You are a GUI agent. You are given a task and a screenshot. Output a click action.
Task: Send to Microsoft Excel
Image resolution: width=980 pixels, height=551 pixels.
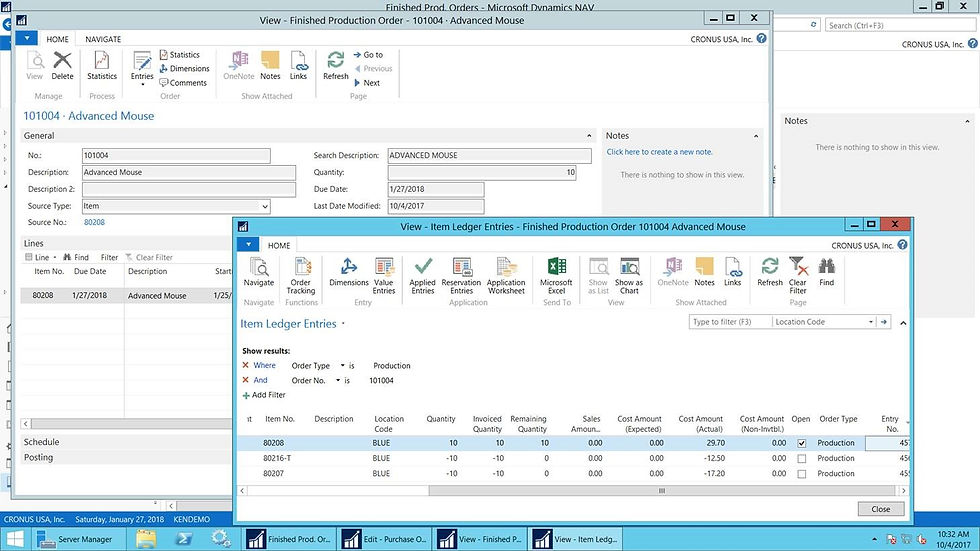pyautogui.click(x=556, y=276)
